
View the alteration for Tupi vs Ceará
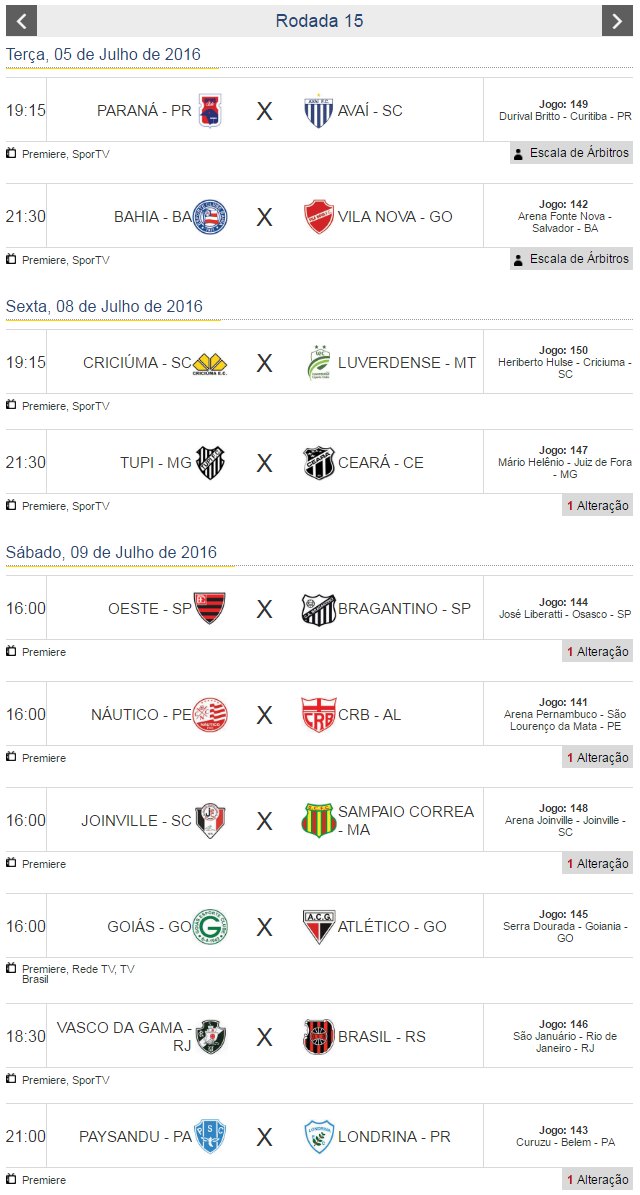click(x=597, y=505)
